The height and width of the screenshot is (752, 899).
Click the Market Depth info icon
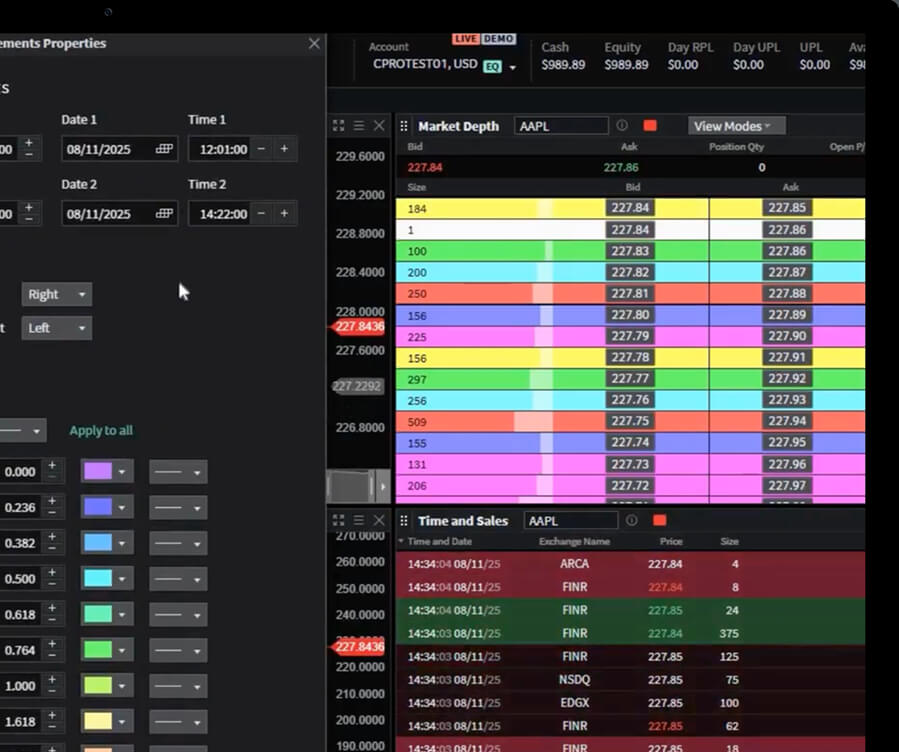pyautogui.click(x=622, y=126)
